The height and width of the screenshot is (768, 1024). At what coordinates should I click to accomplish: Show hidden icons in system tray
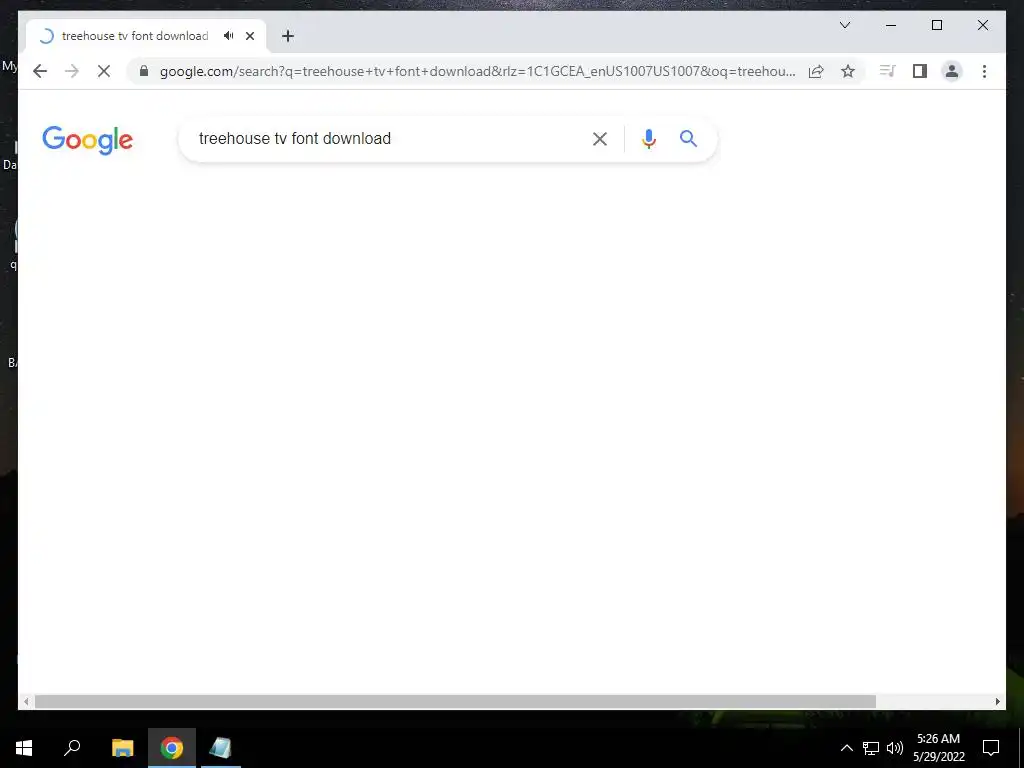coord(846,748)
